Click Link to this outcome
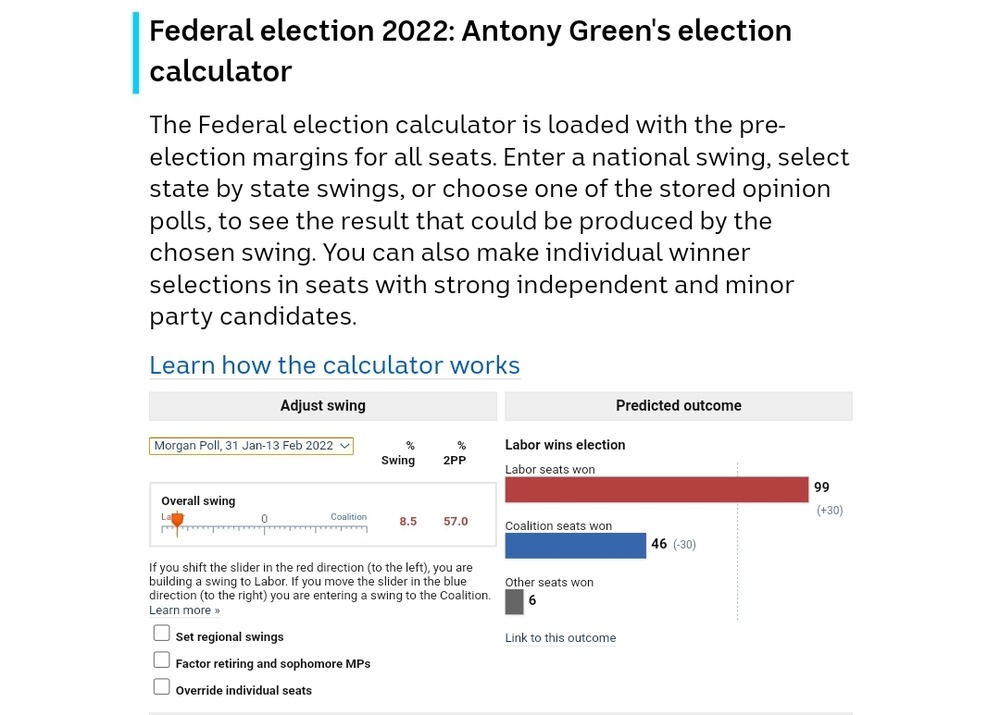Image resolution: width=1000 pixels, height=715 pixels. point(560,638)
